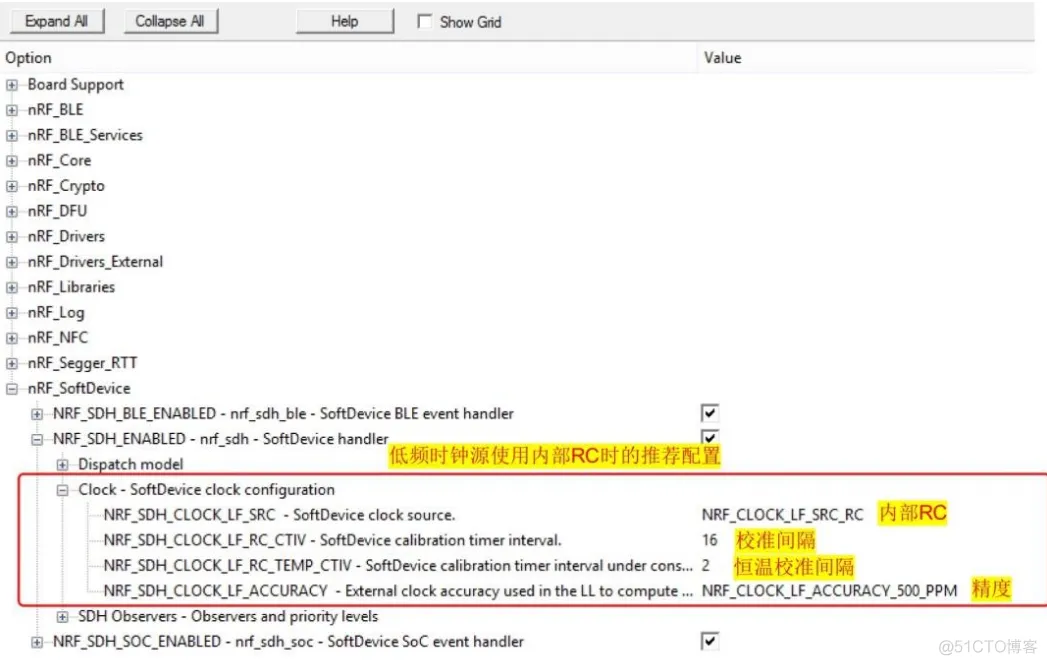Expand the nRF_NFC node
Screen dimensions: 1047x665
[12, 339]
